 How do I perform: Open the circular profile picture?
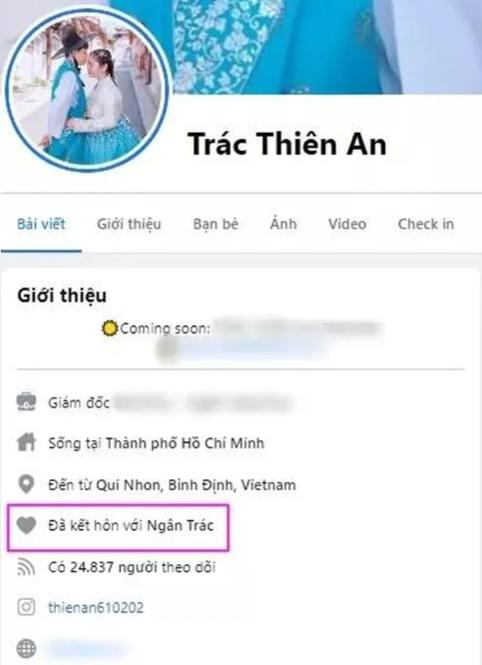(x=87, y=88)
